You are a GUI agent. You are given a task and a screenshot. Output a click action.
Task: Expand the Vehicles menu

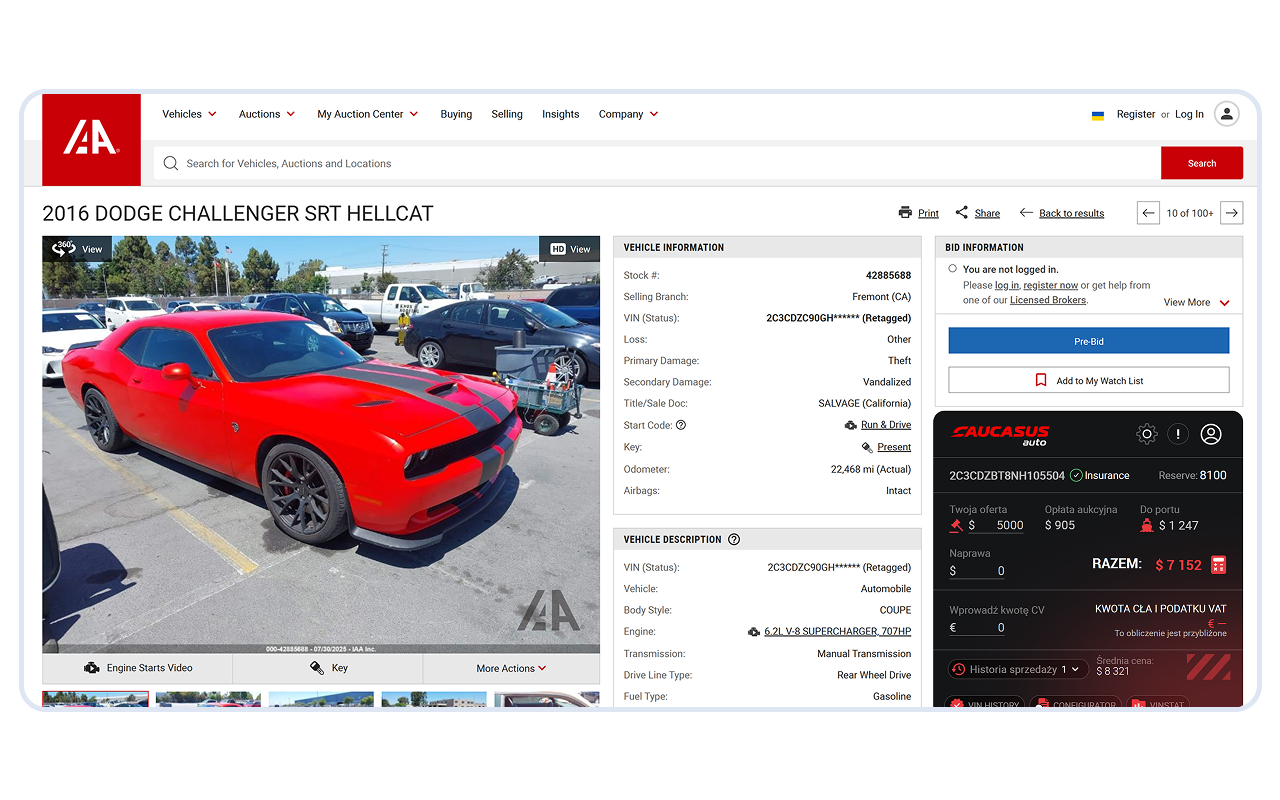[190, 114]
